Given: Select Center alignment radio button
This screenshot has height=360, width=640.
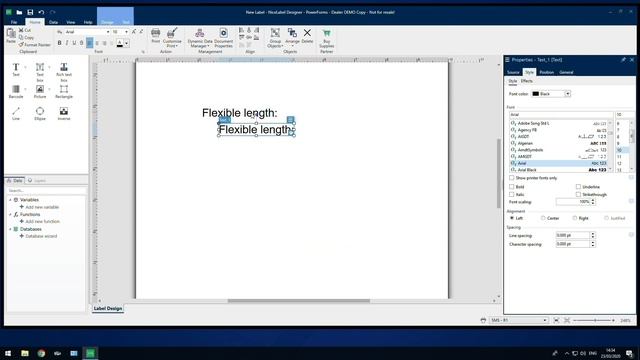Looking at the screenshot, I should coord(543,218).
